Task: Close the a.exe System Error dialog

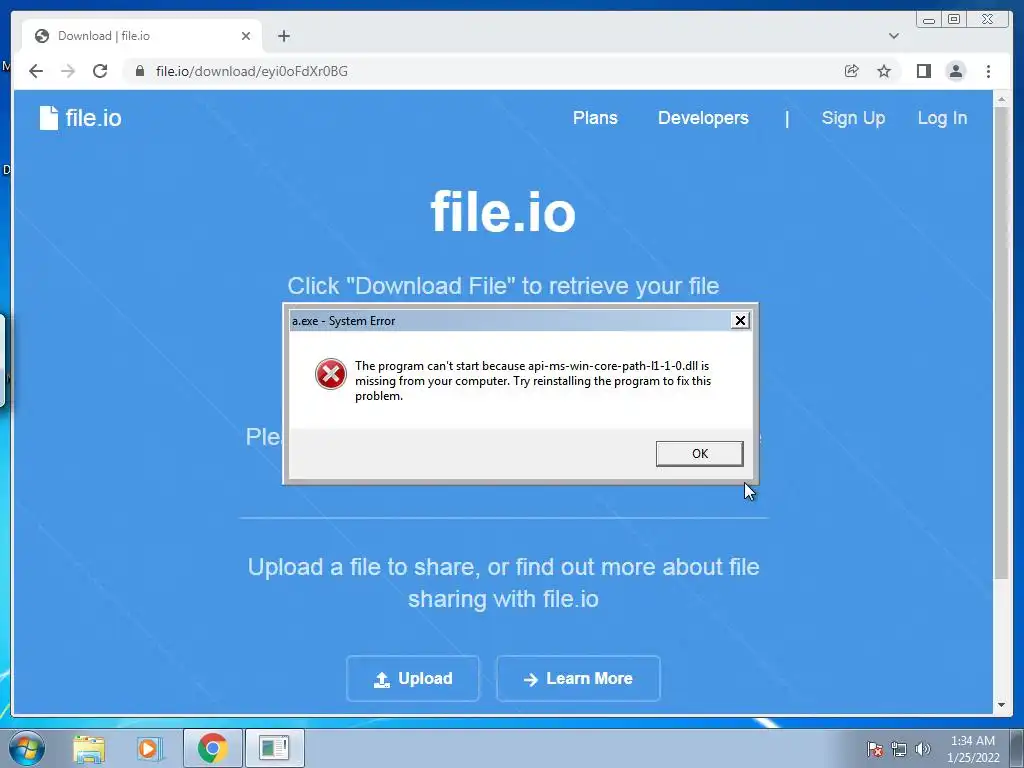Action: point(740,321)
